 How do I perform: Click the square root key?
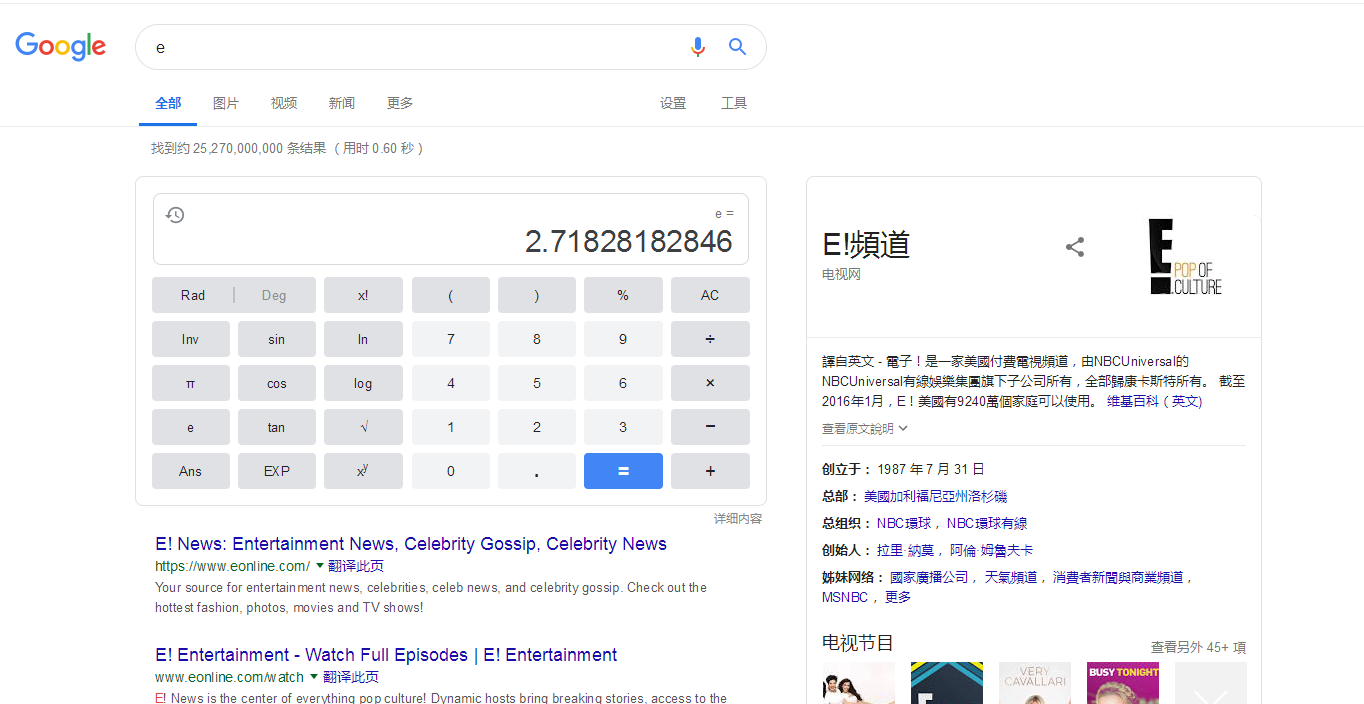pyautogui.click(x=363, y=427)
